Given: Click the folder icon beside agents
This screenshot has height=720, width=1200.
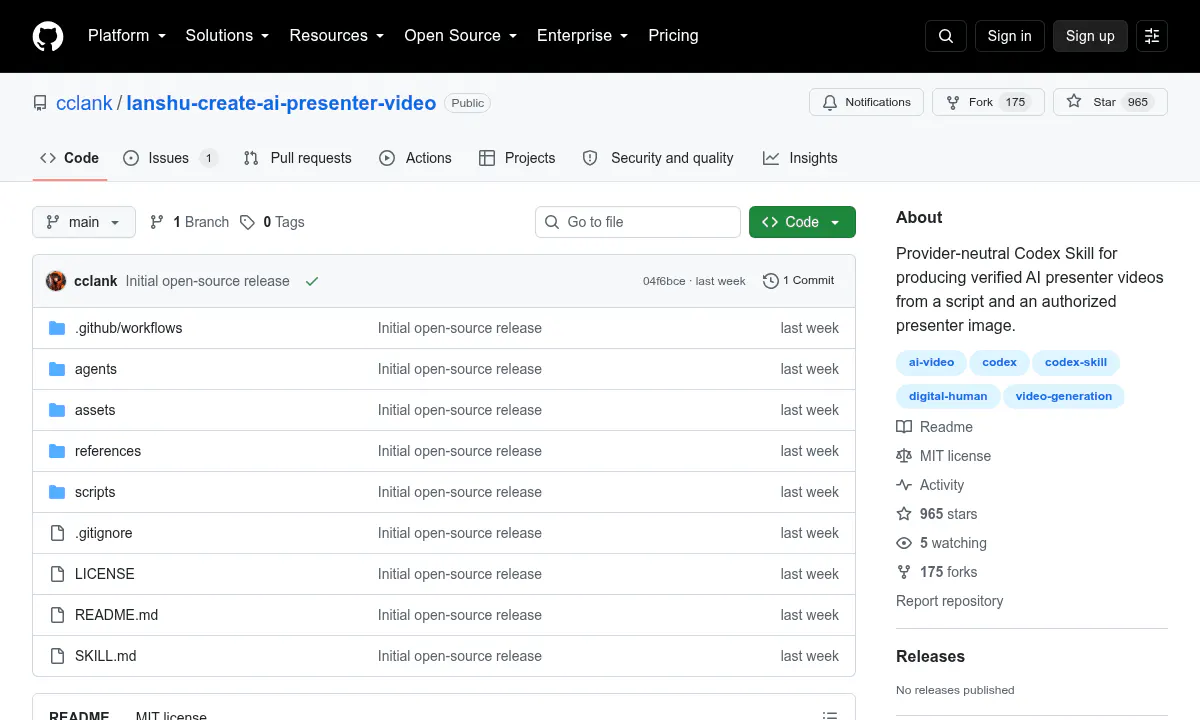Looking at the screenshot, I should pos(57,369).
